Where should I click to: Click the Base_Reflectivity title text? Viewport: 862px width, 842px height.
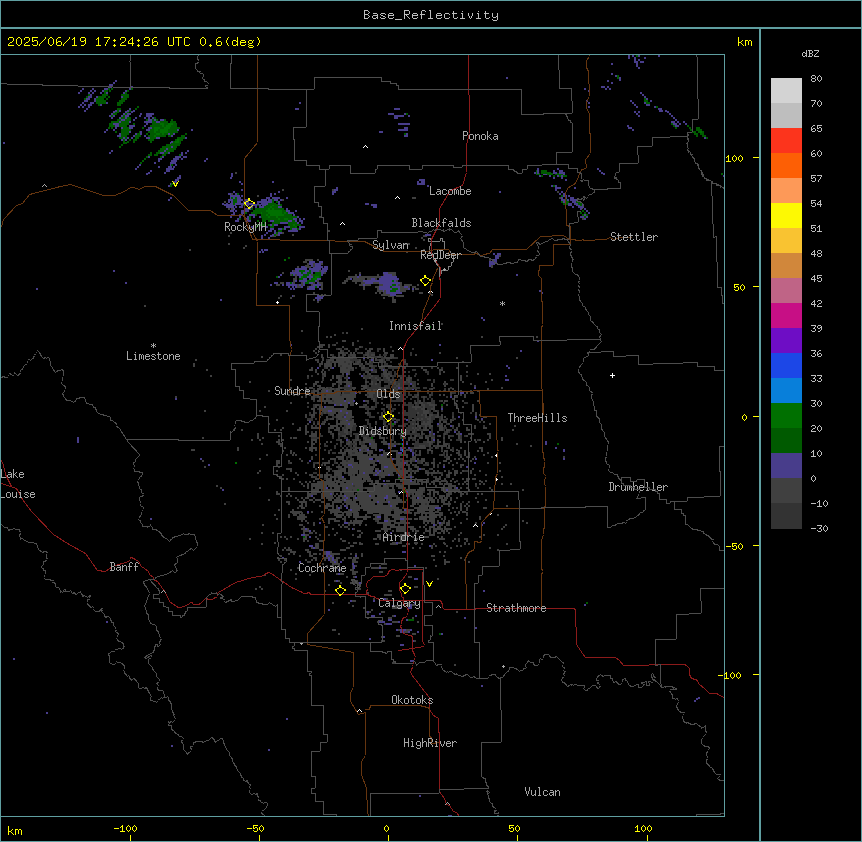tap(430, 15)
